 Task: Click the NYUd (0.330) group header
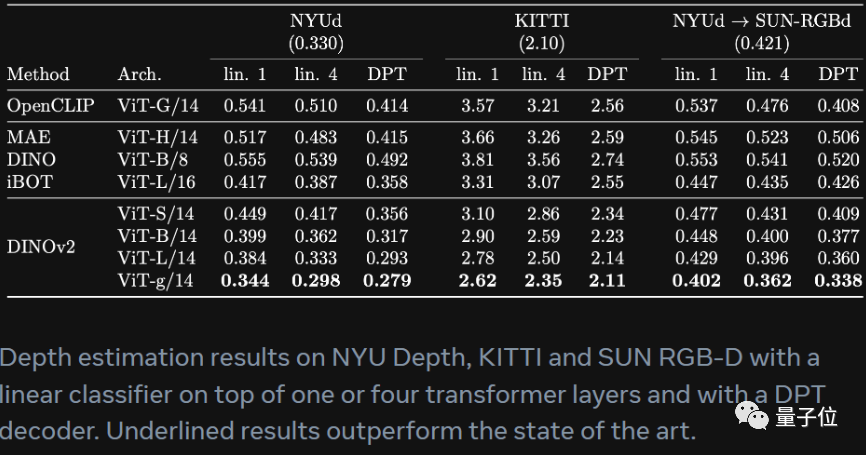[x=316, y=31]
